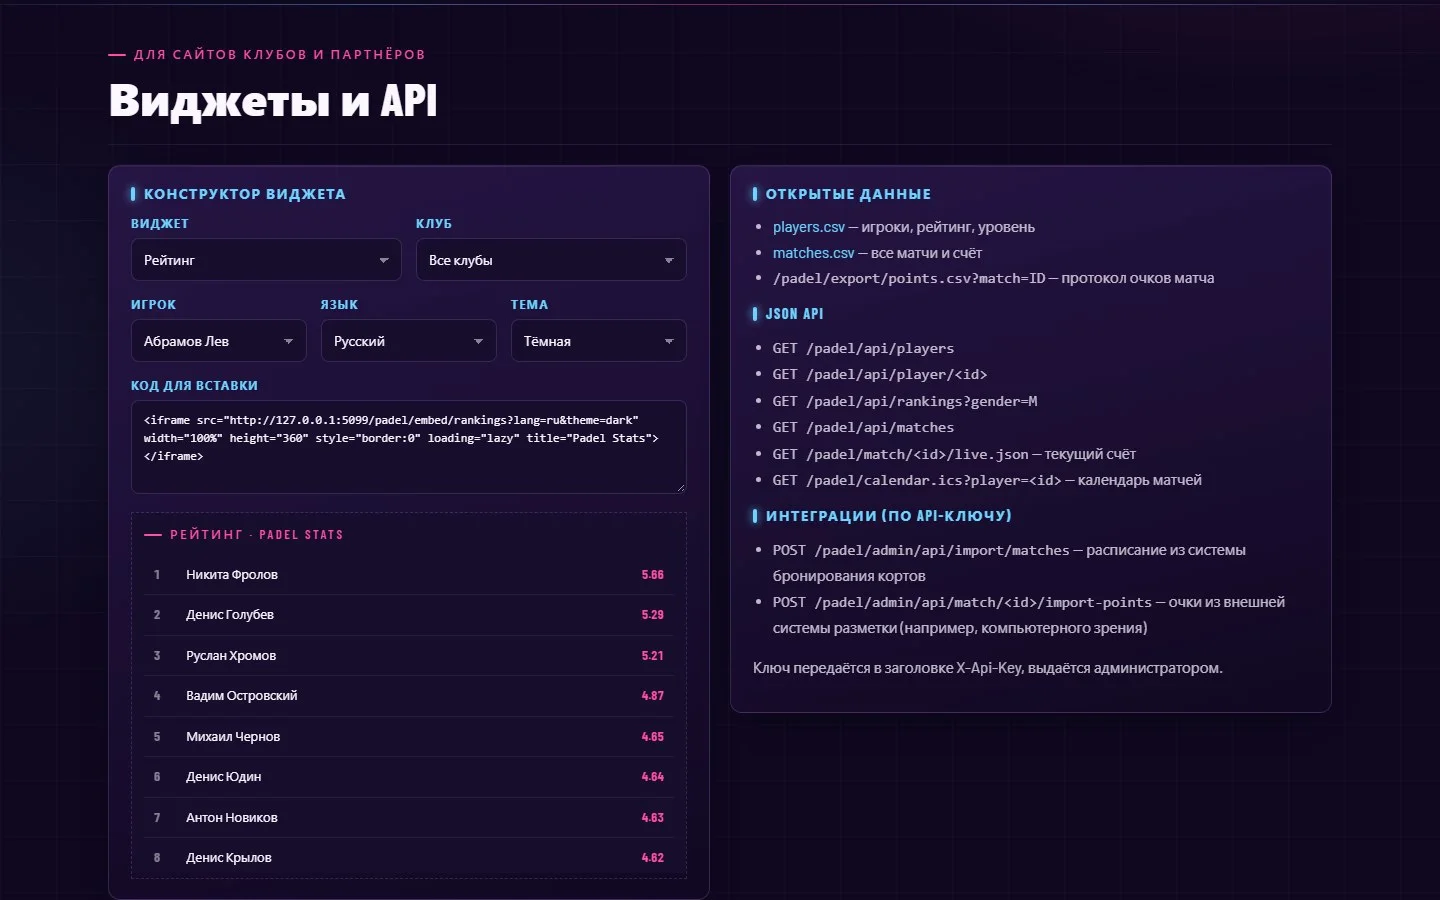Image resolution: width=1440 pixels, height=900 pixels.
Task: Click the Открытые данные section title
Action: click(848, 194)
